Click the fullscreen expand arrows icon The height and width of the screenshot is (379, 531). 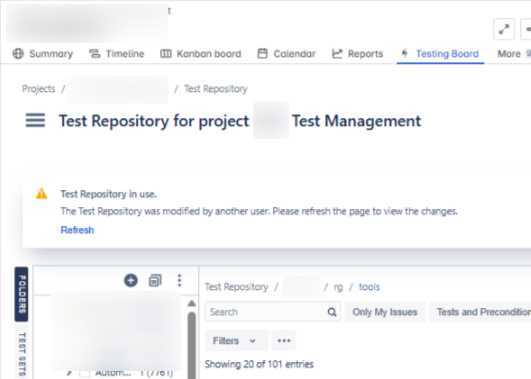[504, 29]
